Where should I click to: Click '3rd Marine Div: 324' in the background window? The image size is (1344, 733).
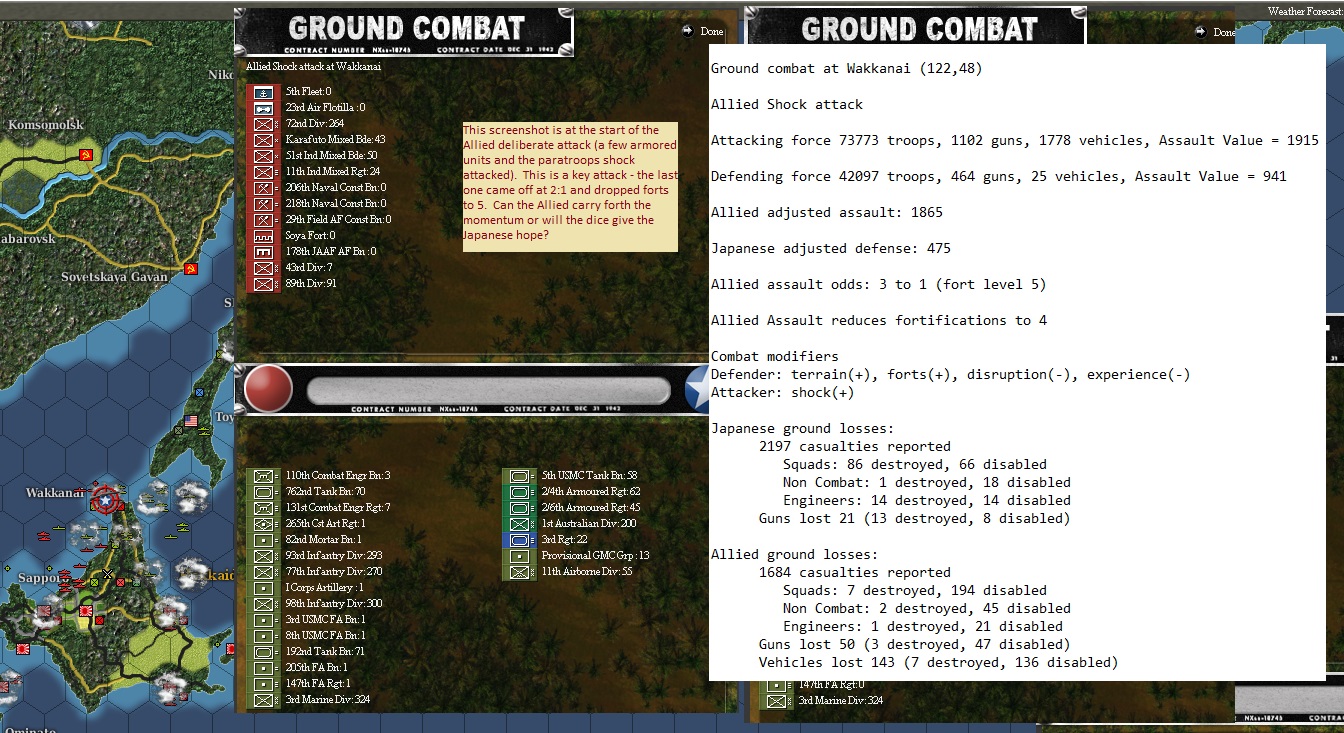tap(825, 701)
